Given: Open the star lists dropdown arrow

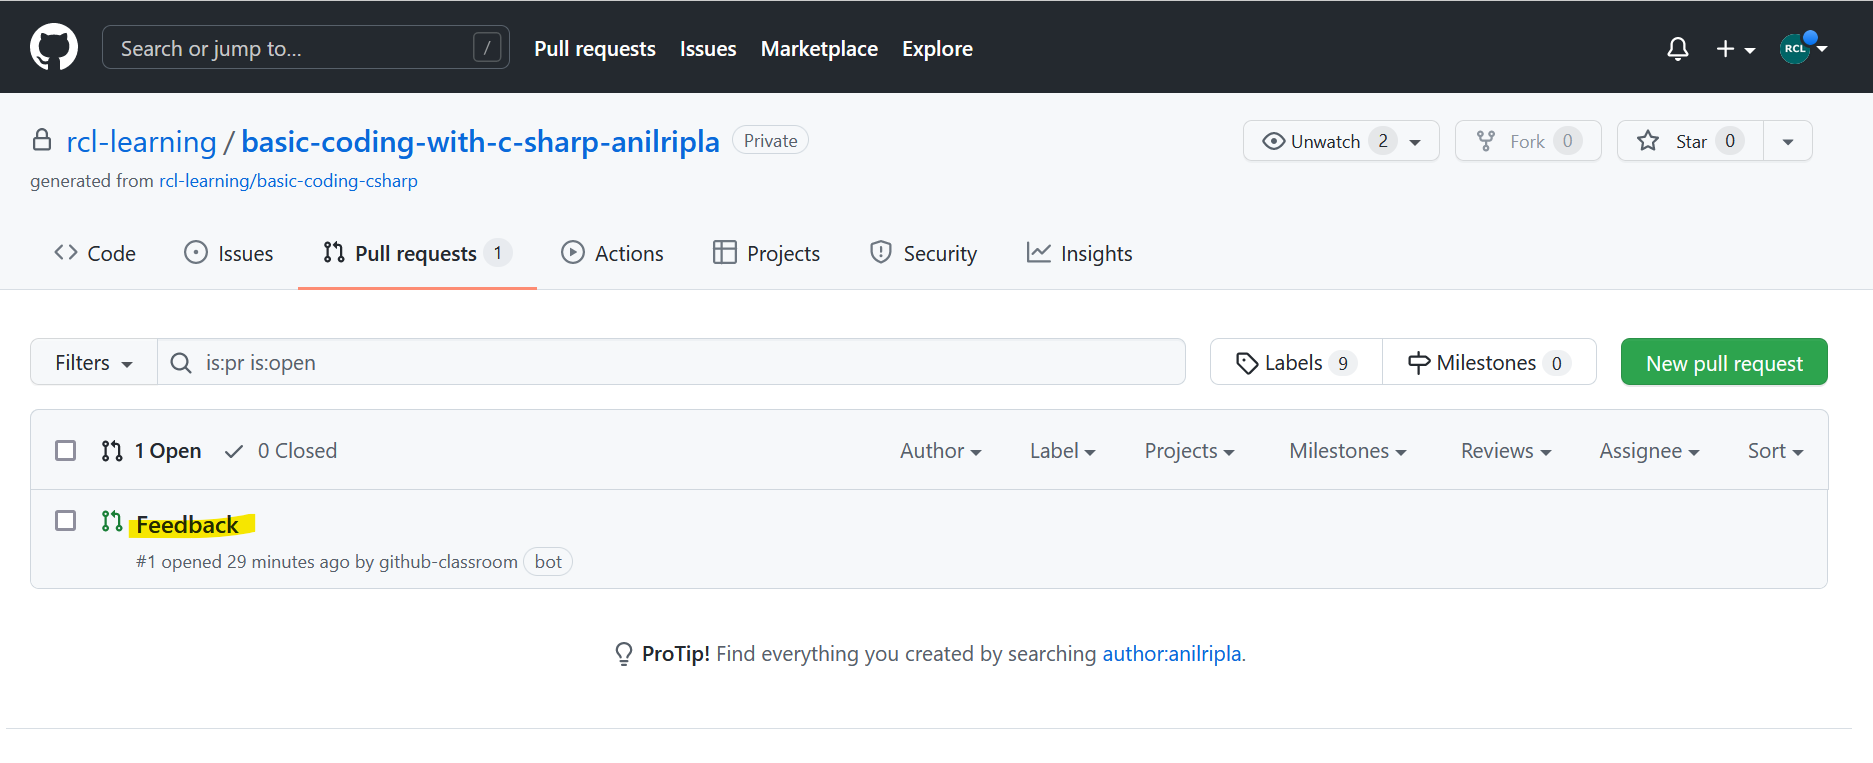Looking at the screenshot, I should (x=1788, y=141).
